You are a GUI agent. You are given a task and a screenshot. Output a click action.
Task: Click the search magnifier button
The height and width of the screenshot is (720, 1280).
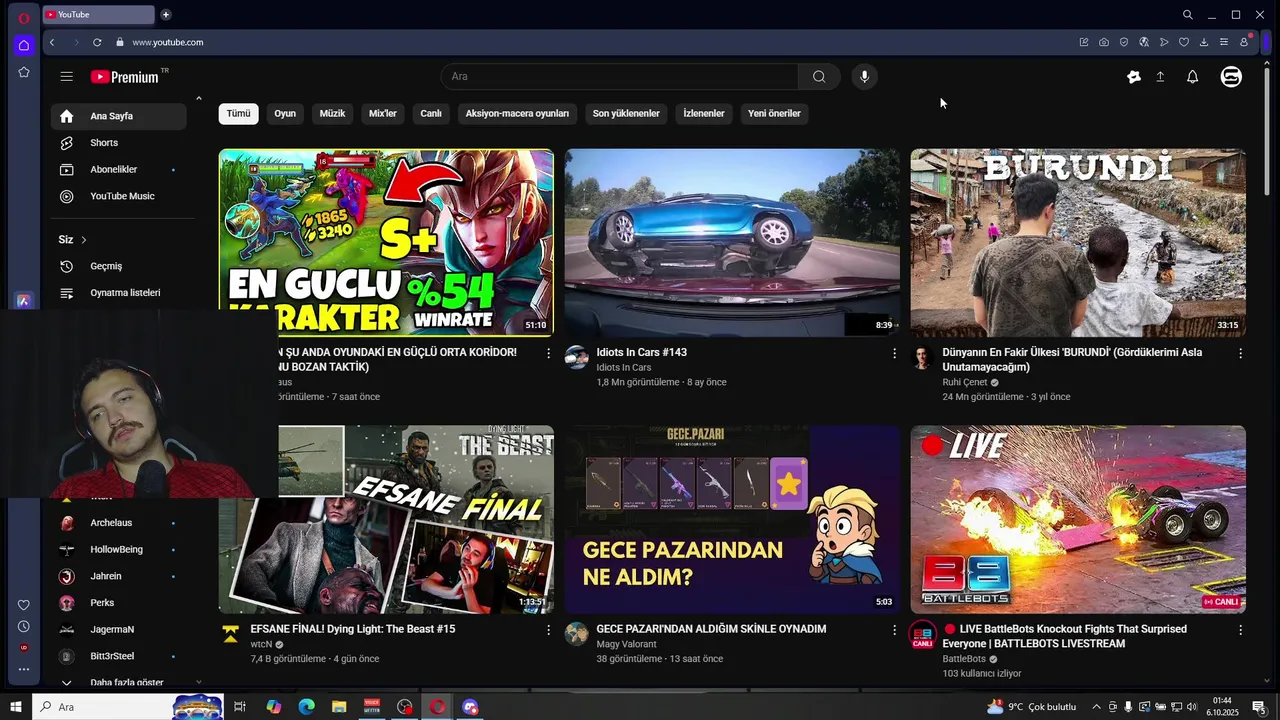(819, 77)
